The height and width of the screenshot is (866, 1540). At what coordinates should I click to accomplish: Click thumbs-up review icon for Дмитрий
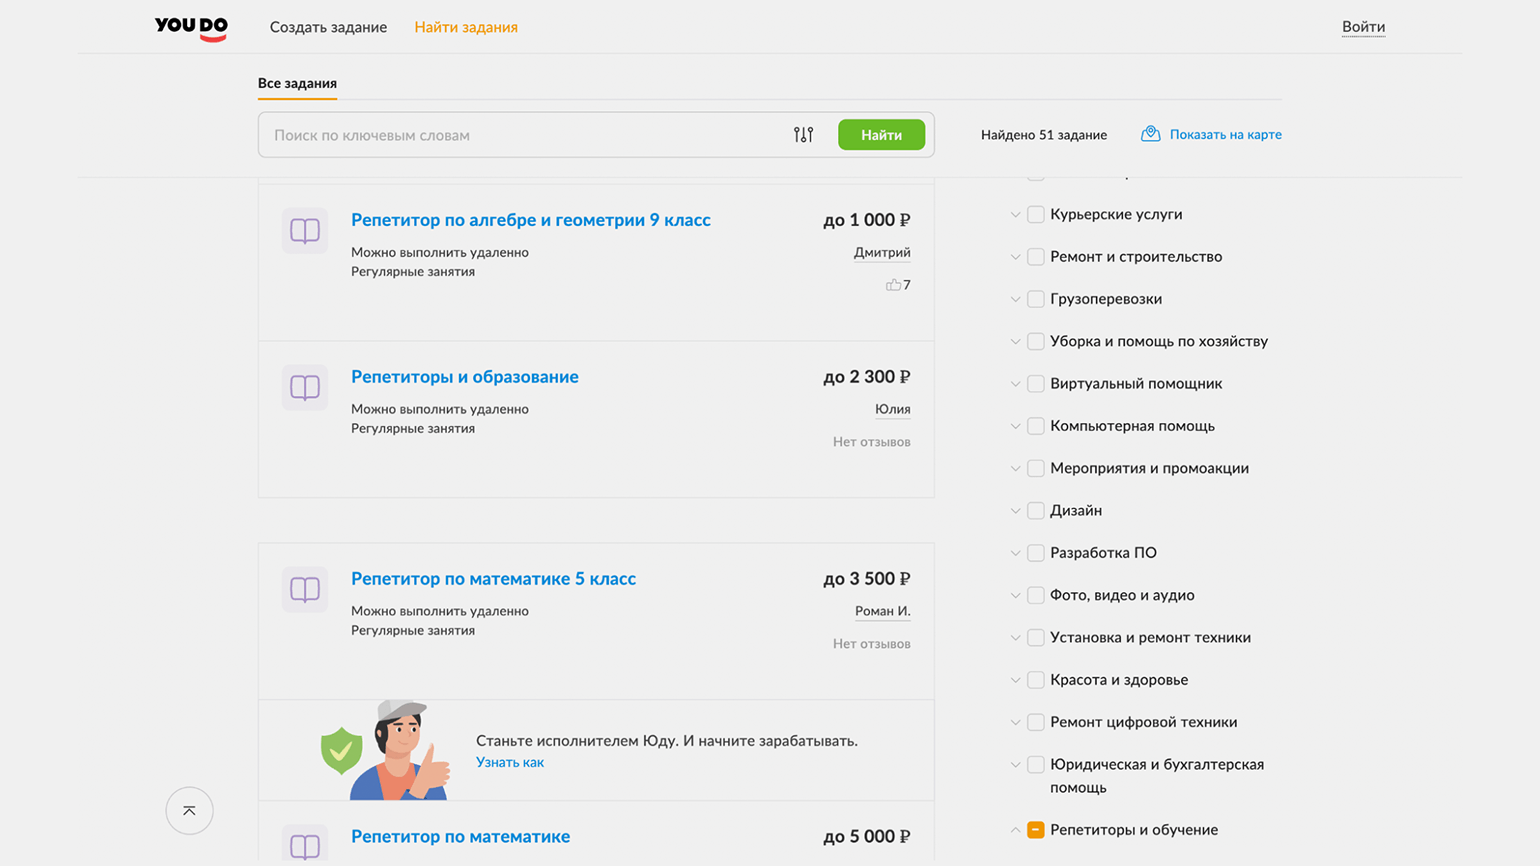tap(893, 285)
